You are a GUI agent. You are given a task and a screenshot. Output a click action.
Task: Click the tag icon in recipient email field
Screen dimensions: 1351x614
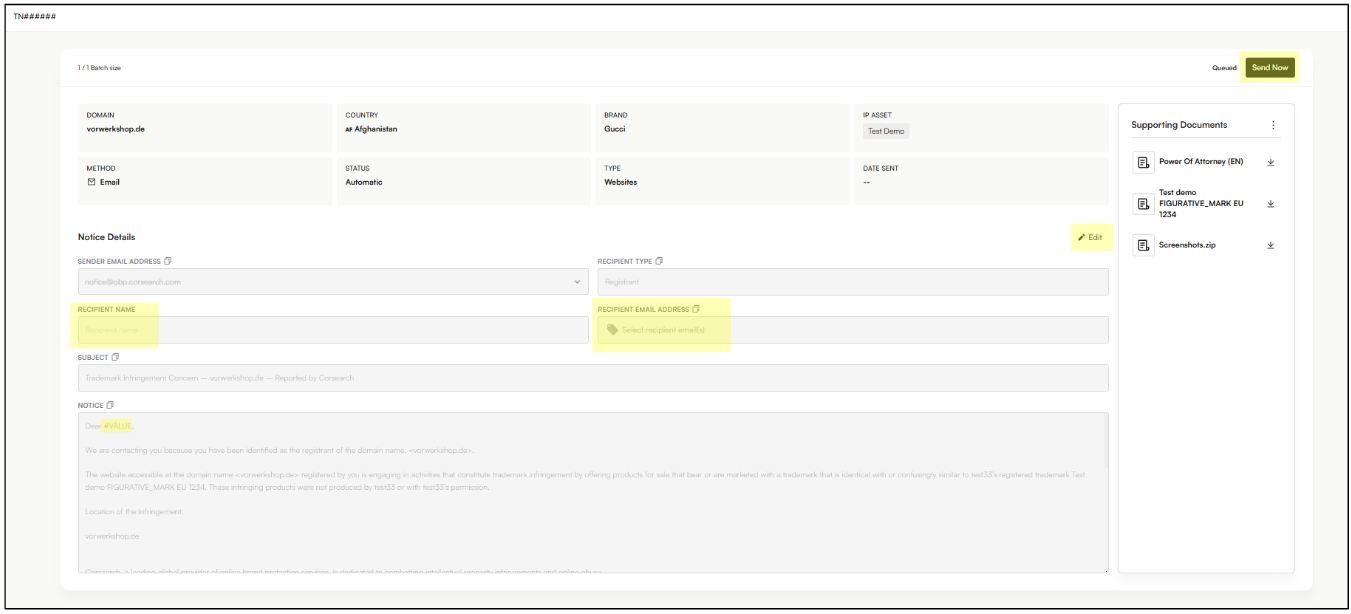click(612, 330)
